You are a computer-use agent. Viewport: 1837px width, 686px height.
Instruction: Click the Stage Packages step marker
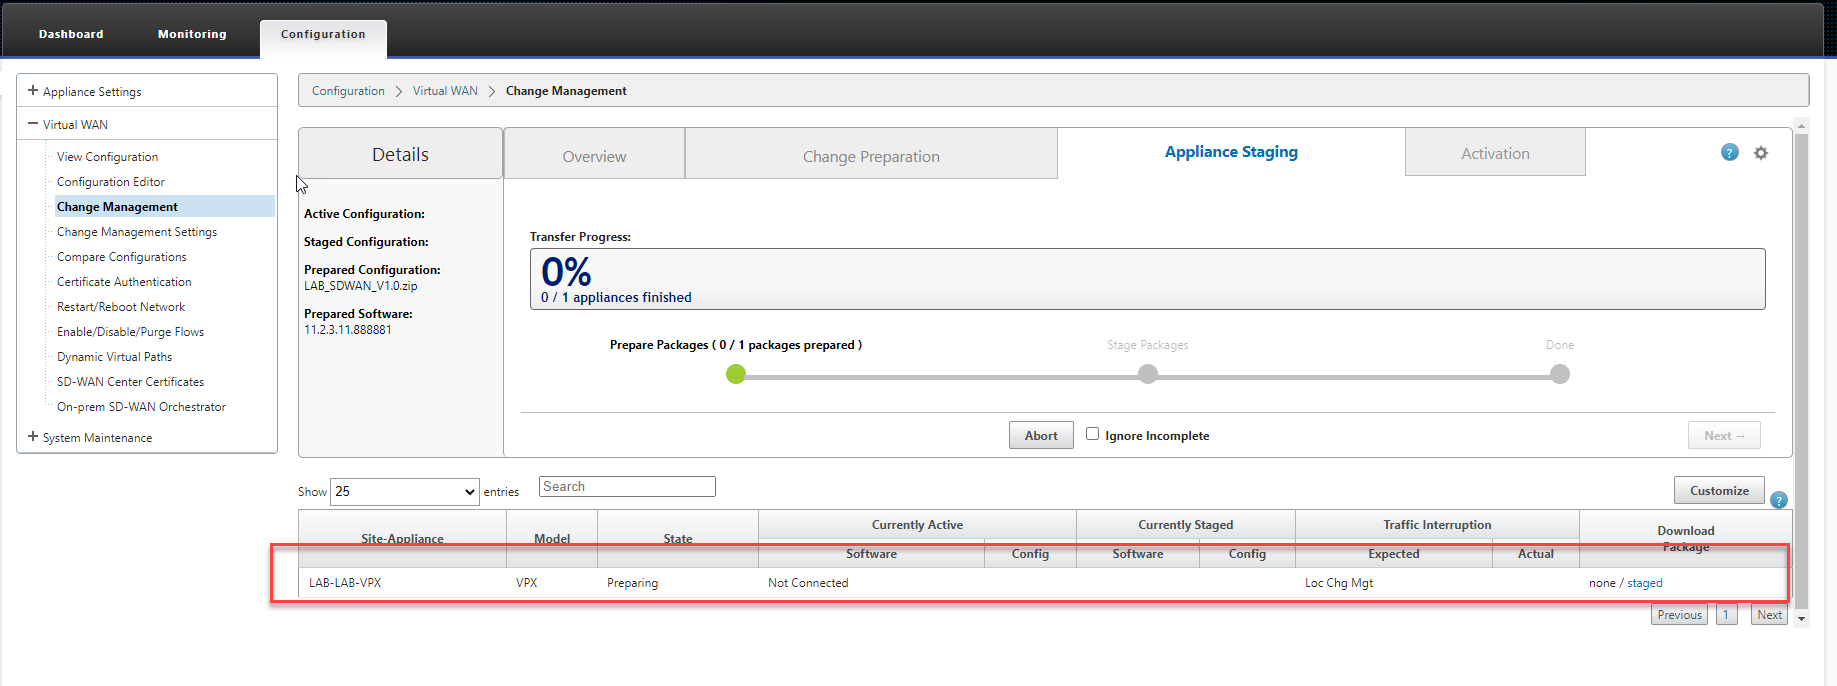click(x=1147, y=374)
